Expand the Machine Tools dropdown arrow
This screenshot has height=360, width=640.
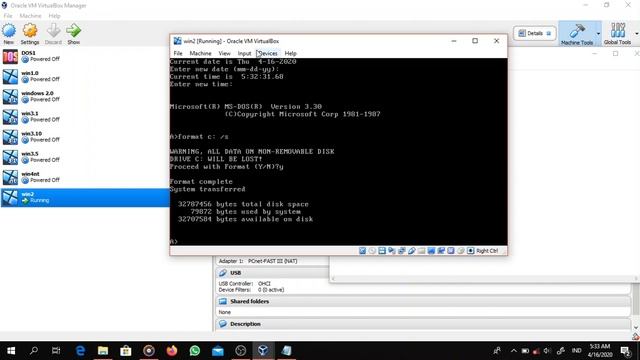(598, 33)
